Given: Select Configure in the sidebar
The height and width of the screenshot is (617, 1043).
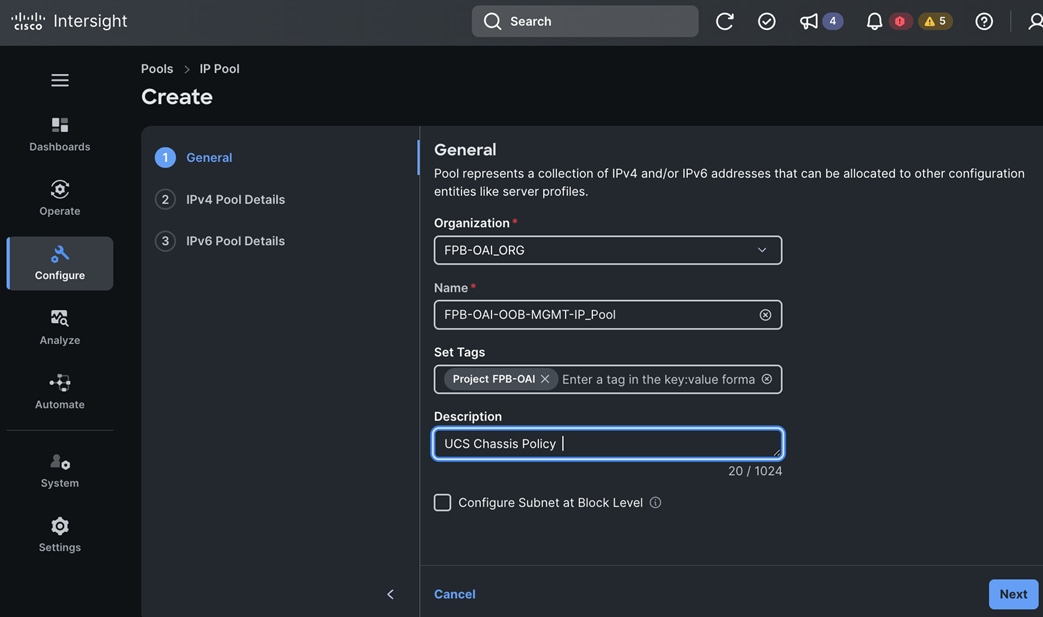Looking at the screenshot, I should [60, 263].
